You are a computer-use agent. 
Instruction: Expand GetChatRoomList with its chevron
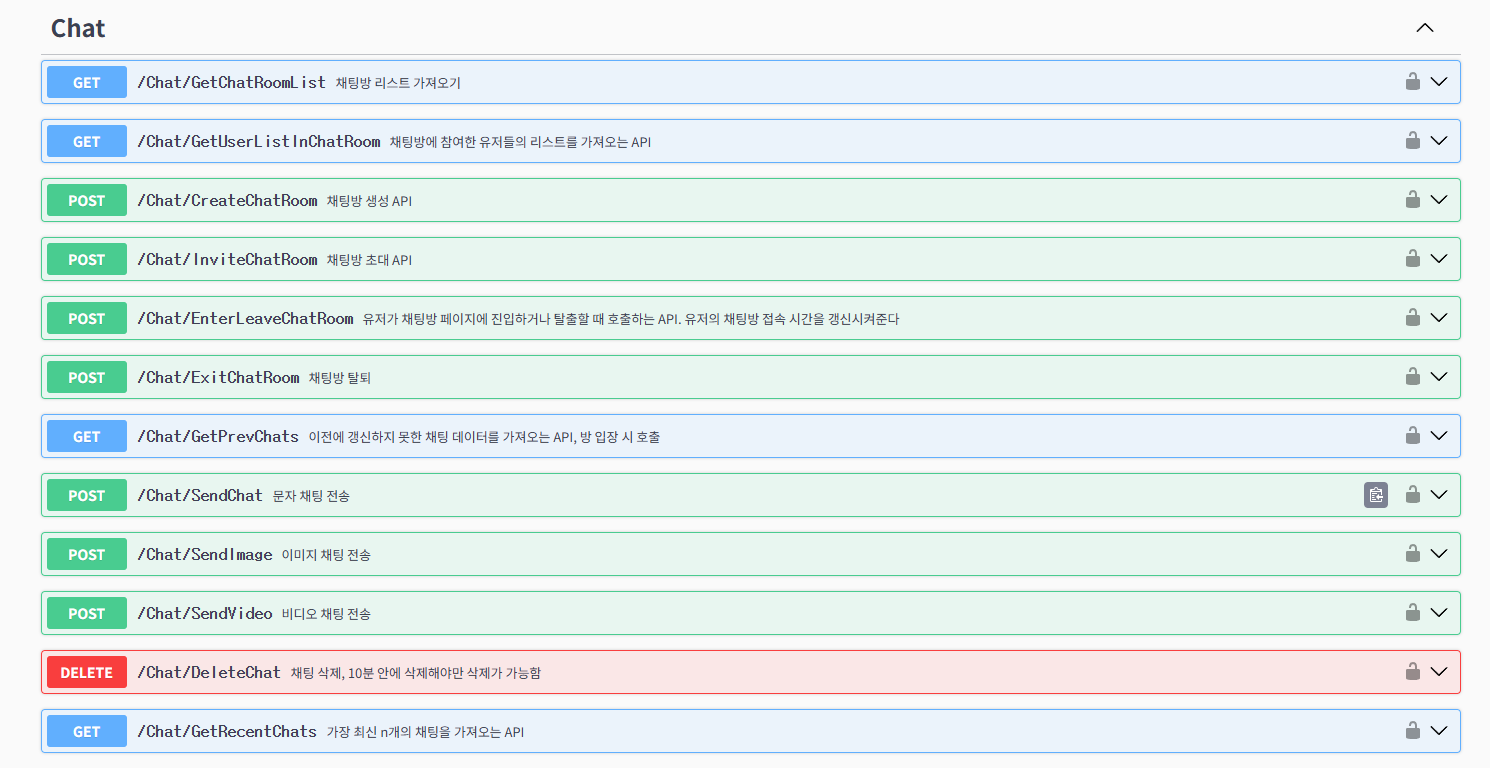[x=1439, y=81]
